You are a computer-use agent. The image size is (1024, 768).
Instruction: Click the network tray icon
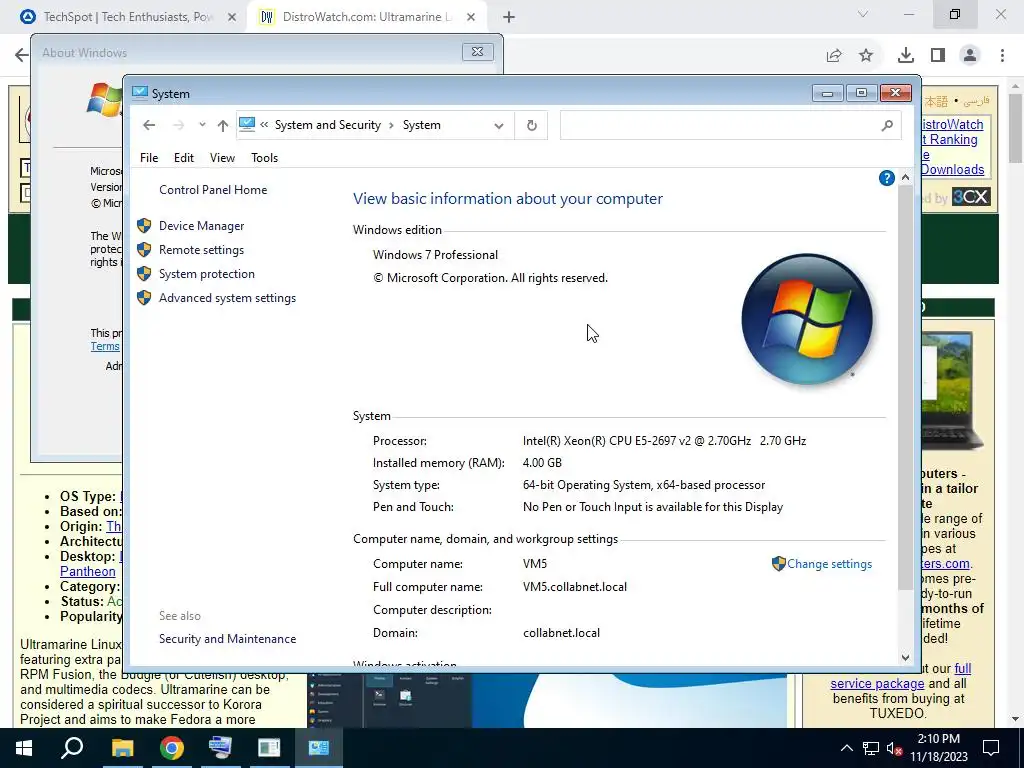tap(871, 748)
